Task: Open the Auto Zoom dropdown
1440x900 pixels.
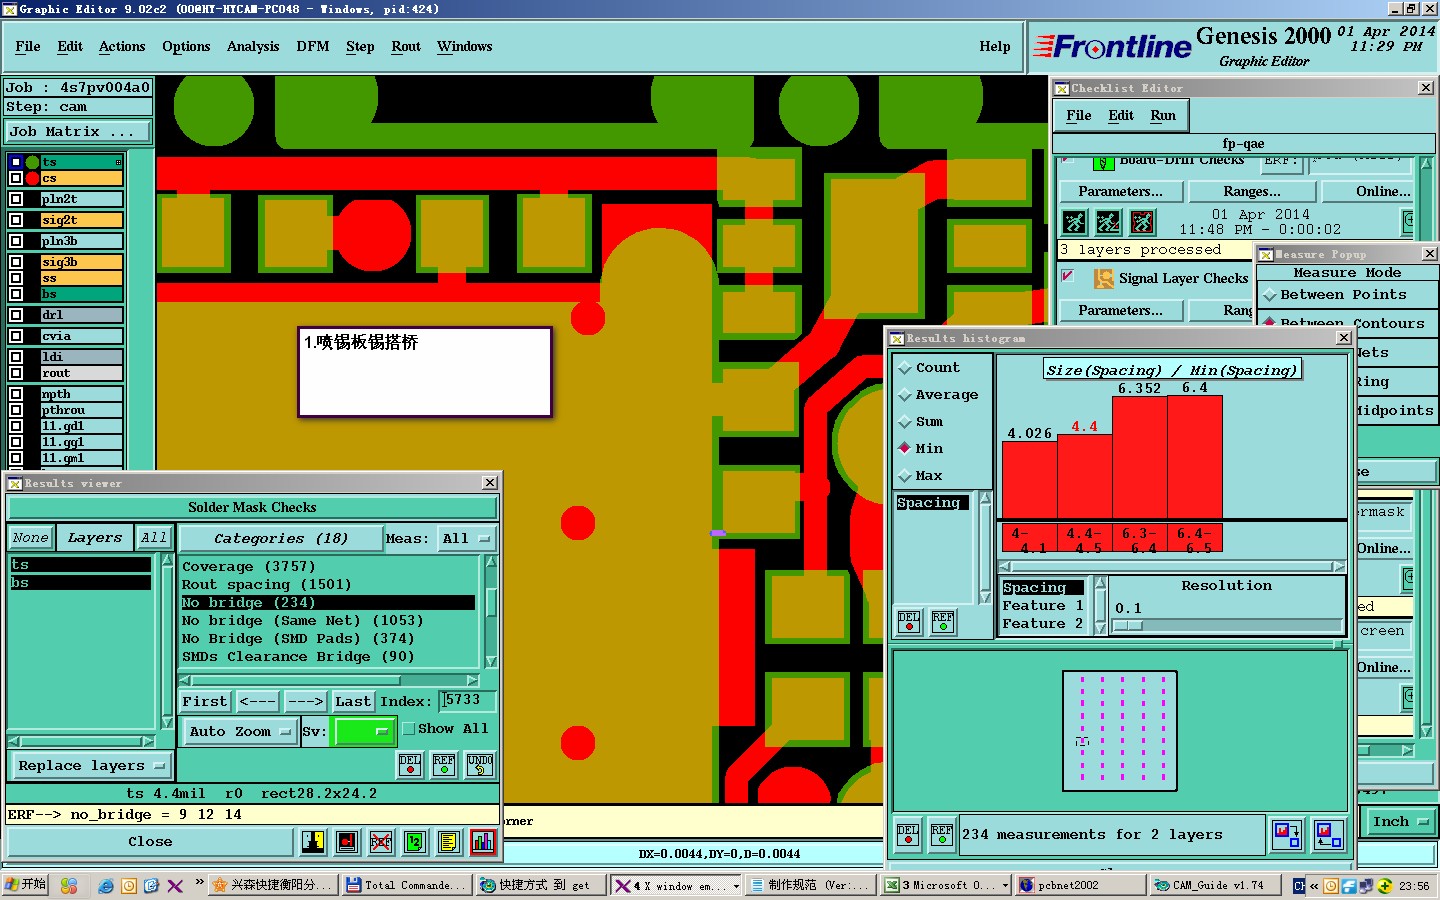Action: point(240,731)
